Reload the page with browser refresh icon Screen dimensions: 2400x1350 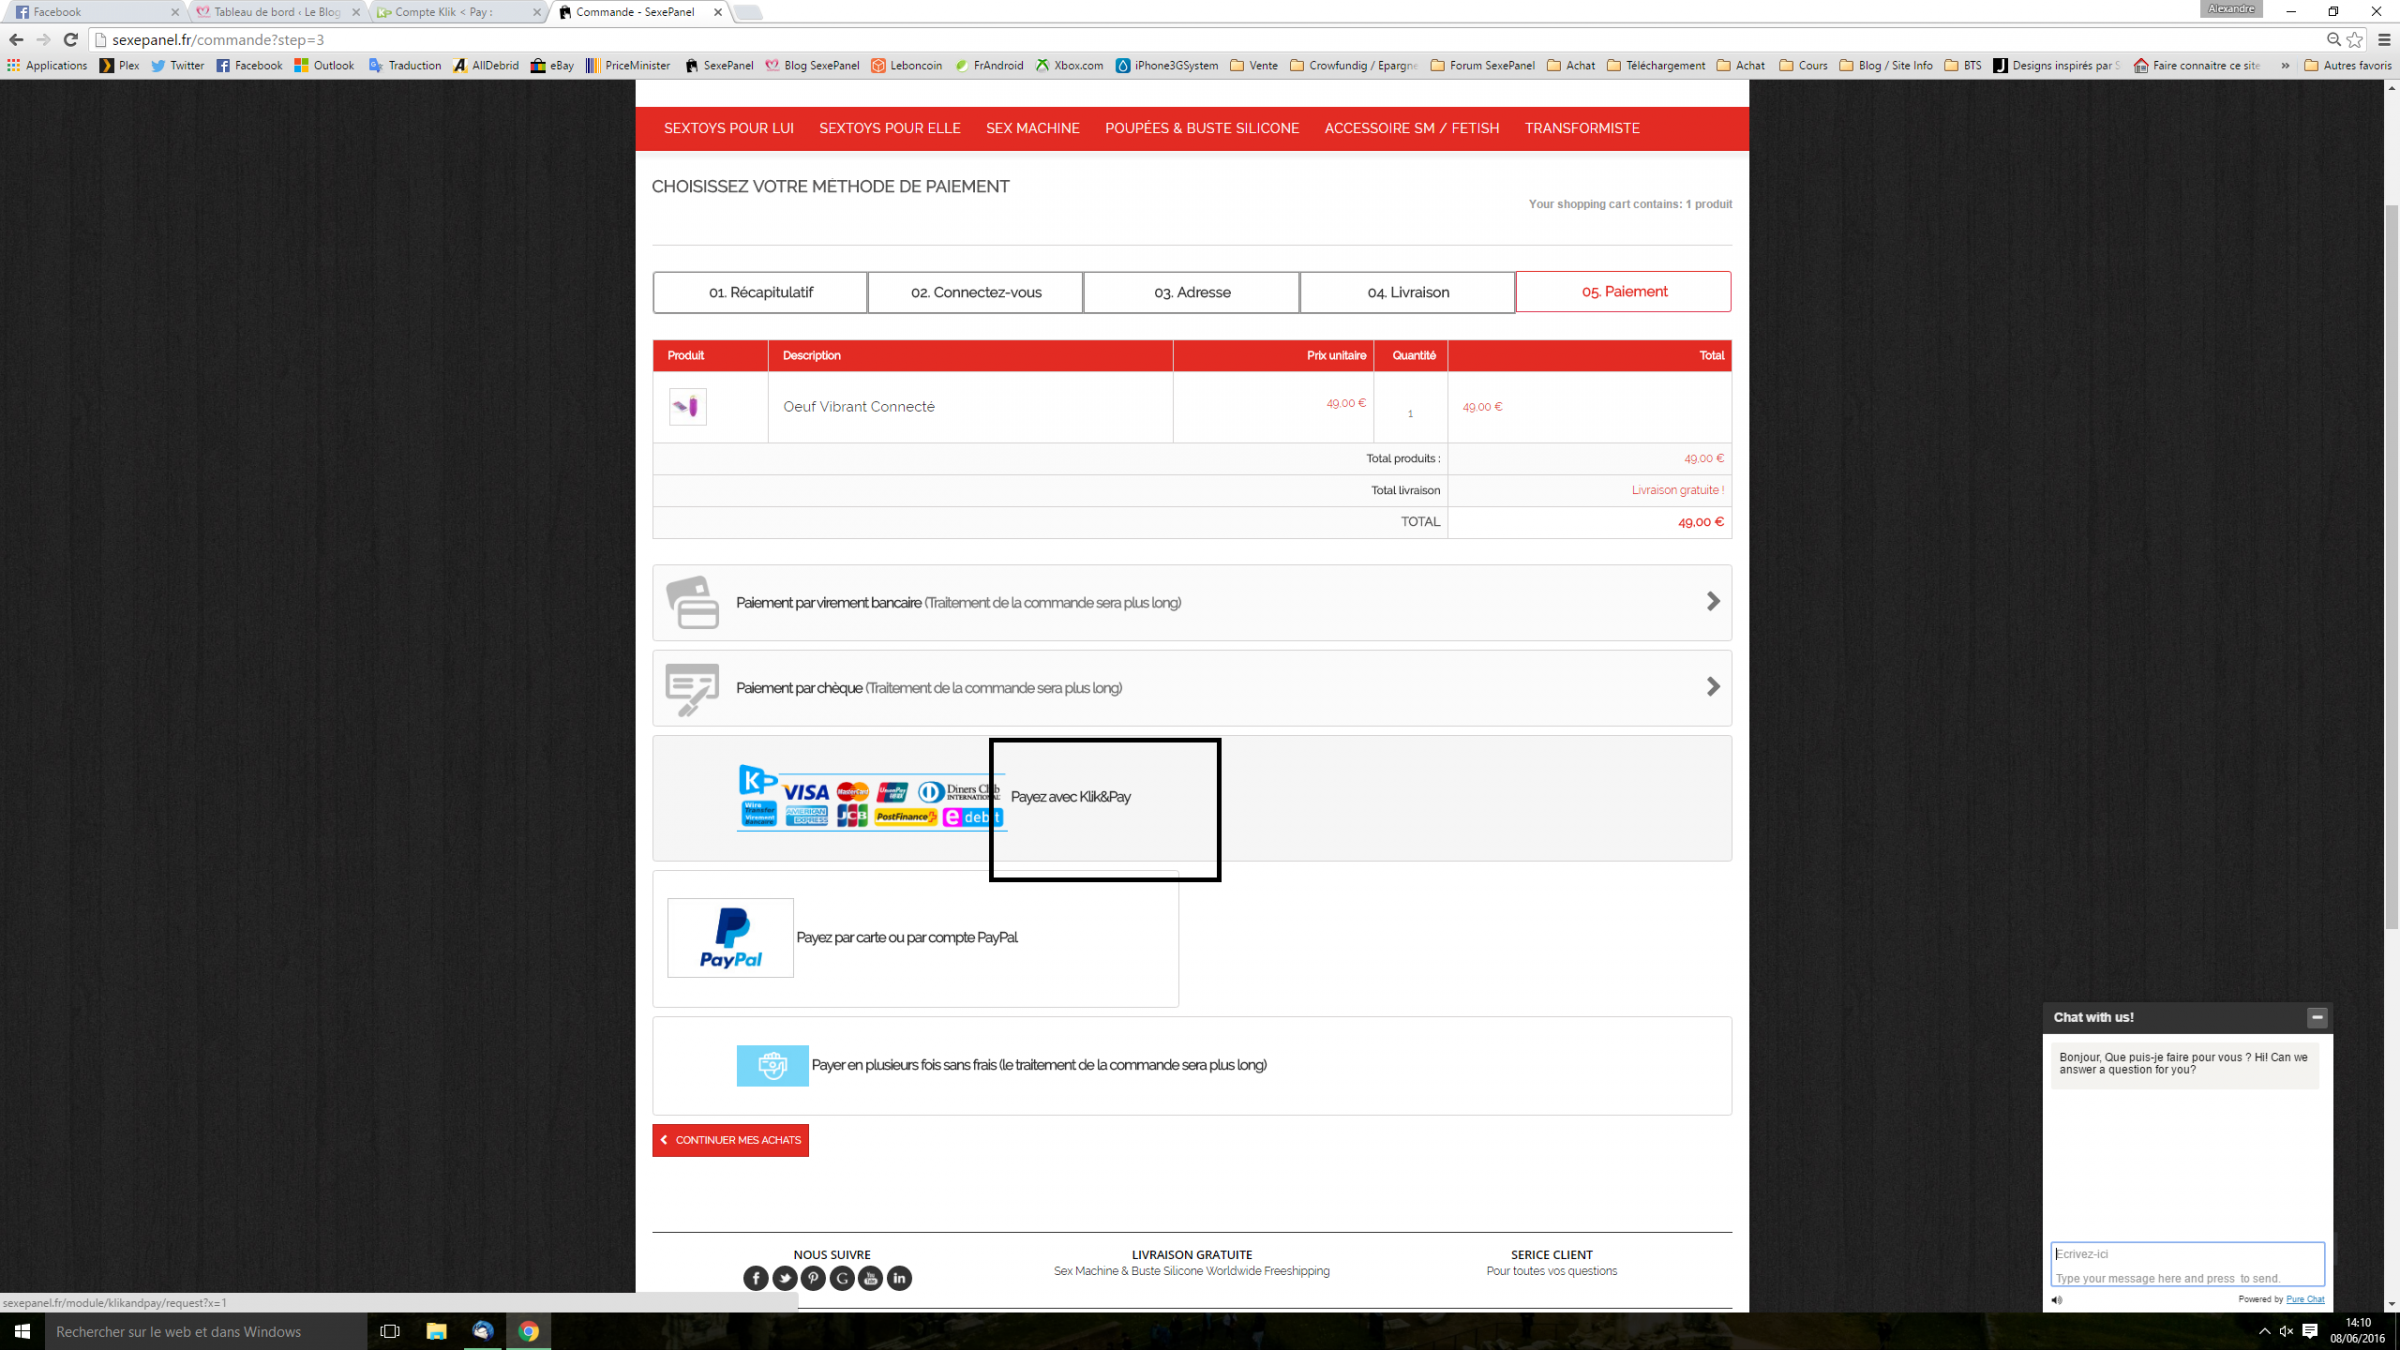tap(70, 40)
